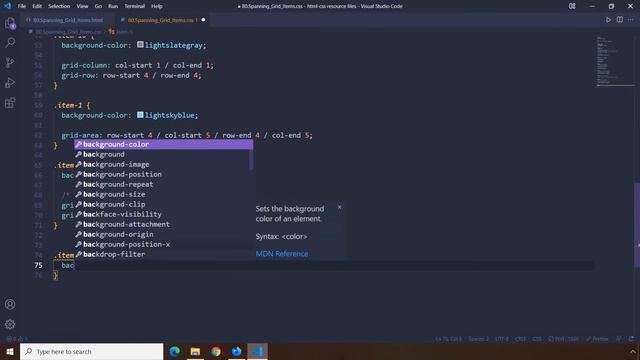Open the Manage gear icon
The image size is (640, 360).
[10, 324]
